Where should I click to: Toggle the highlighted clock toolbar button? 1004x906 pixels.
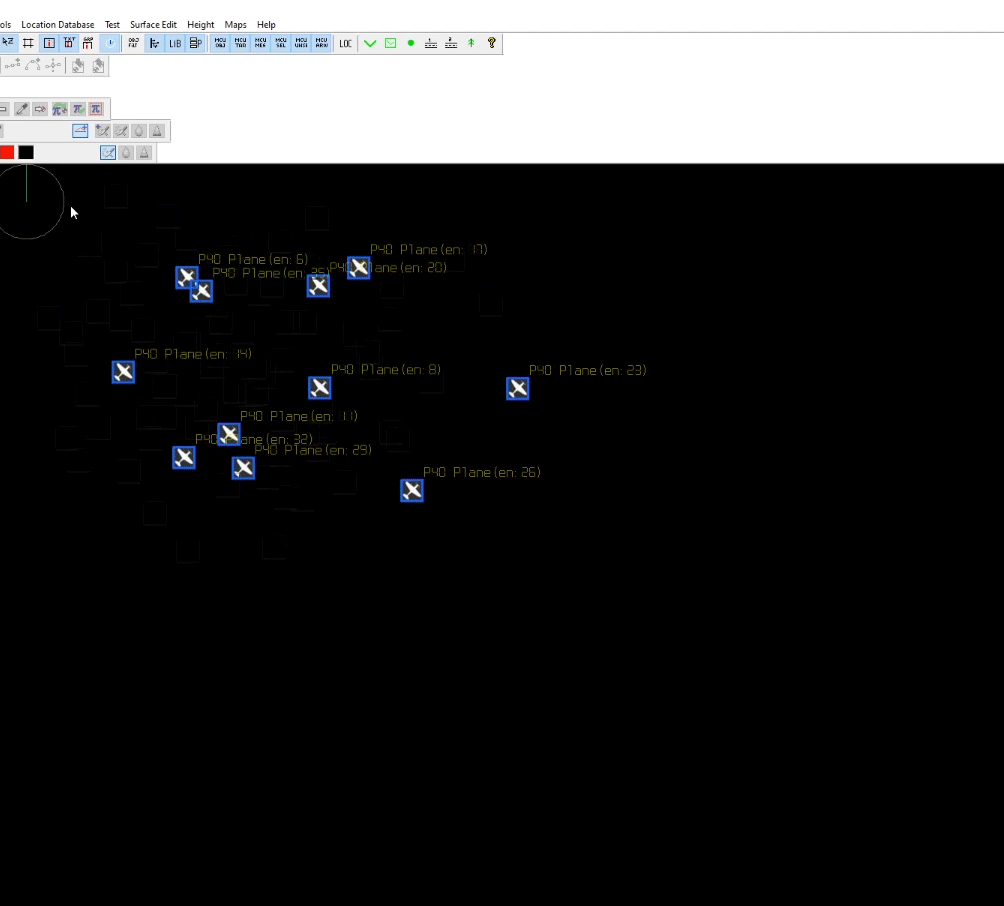click(x=109, y=43)
